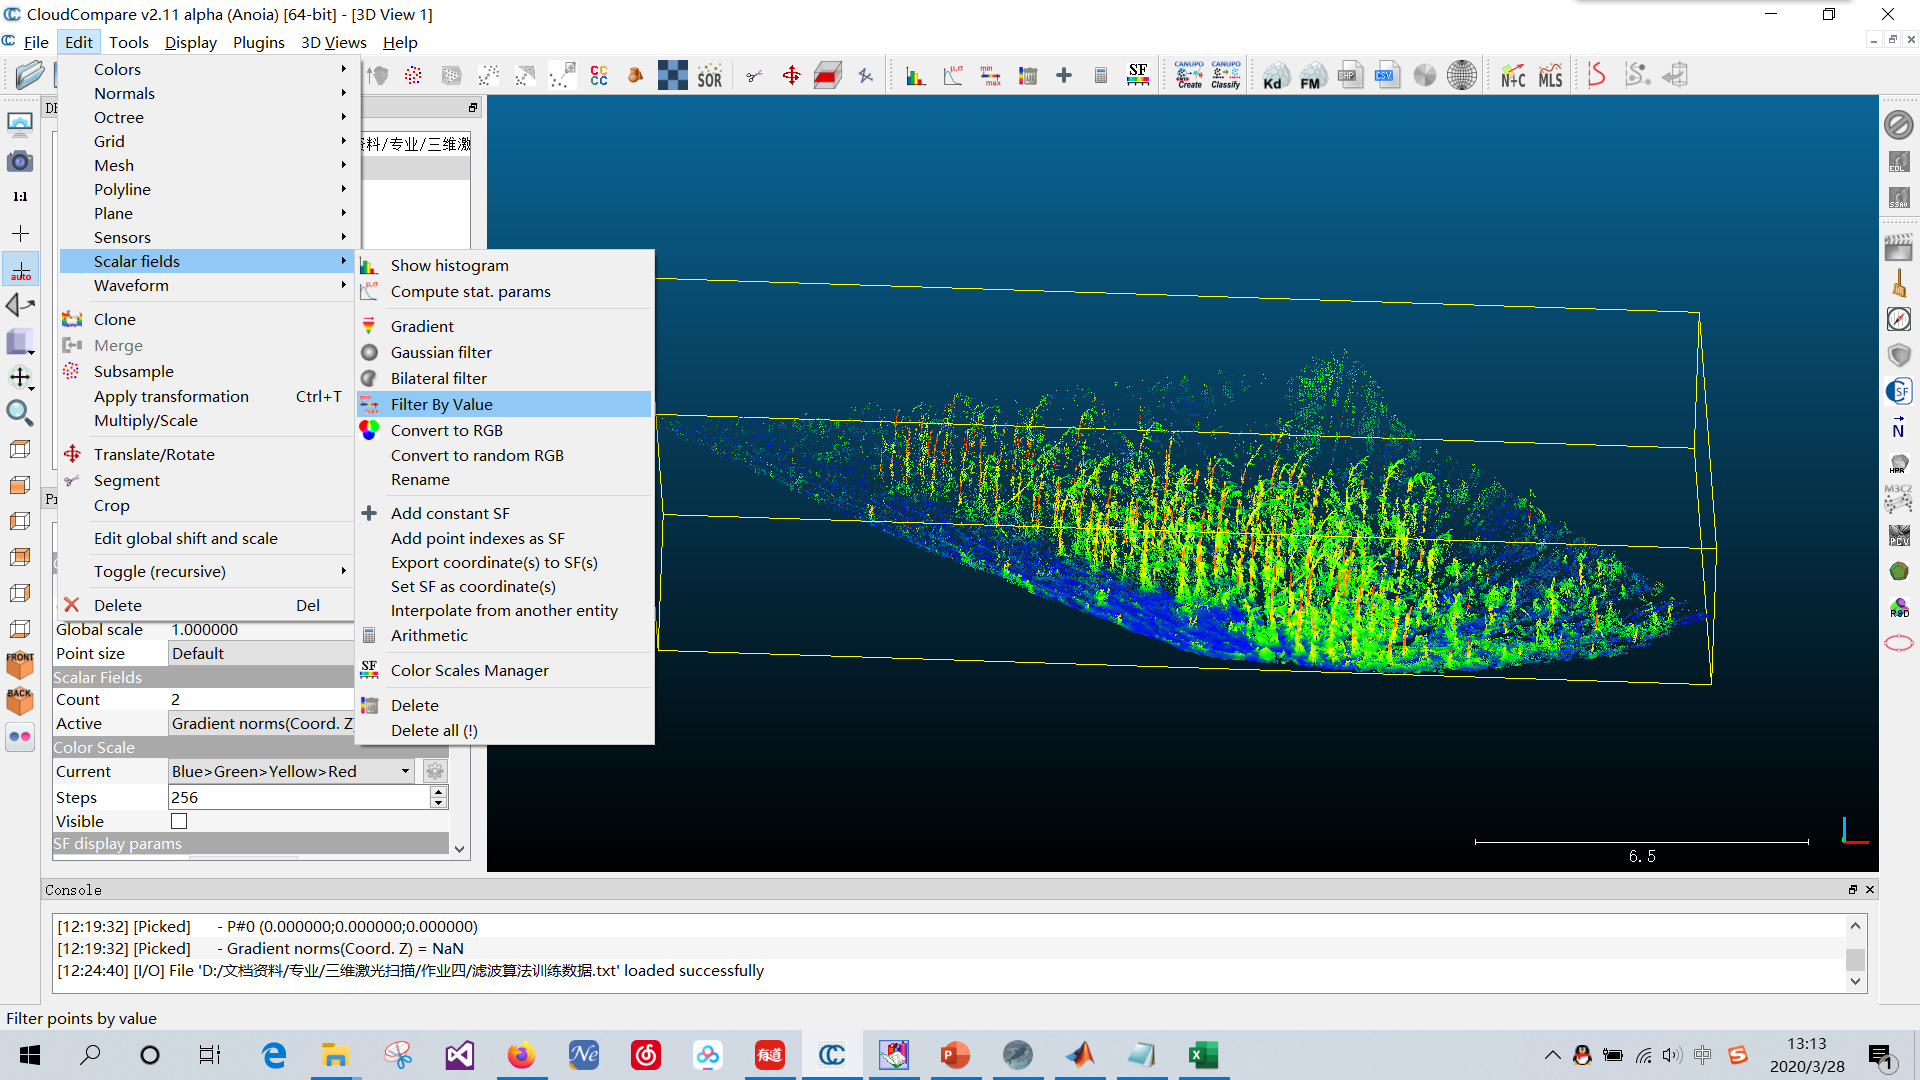The width and height of the screenshot is (1920, 1080).
Task: Click the CANUPO Classify plugin icon
Action: [1225, 75]
